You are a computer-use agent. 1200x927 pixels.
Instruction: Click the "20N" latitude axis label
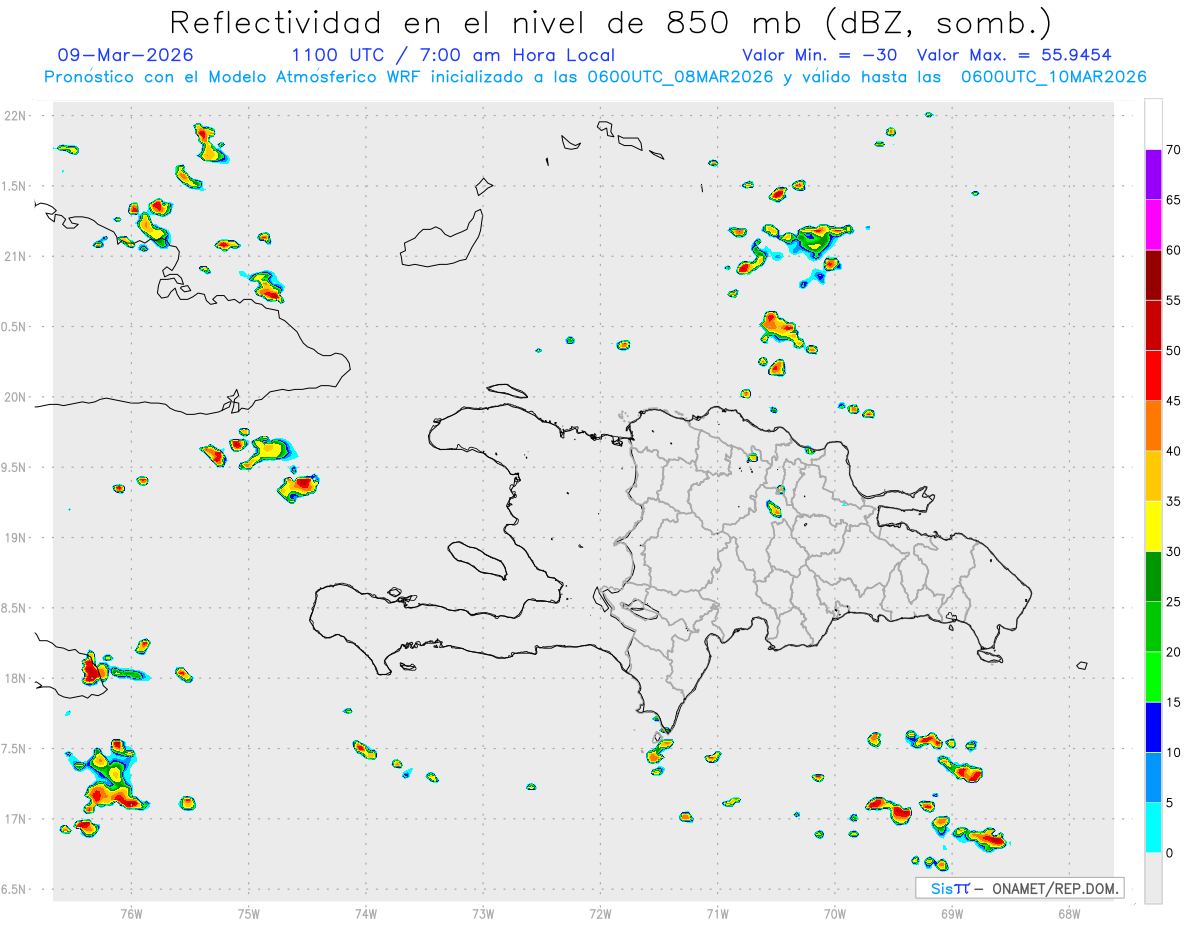tap(16, 397)
